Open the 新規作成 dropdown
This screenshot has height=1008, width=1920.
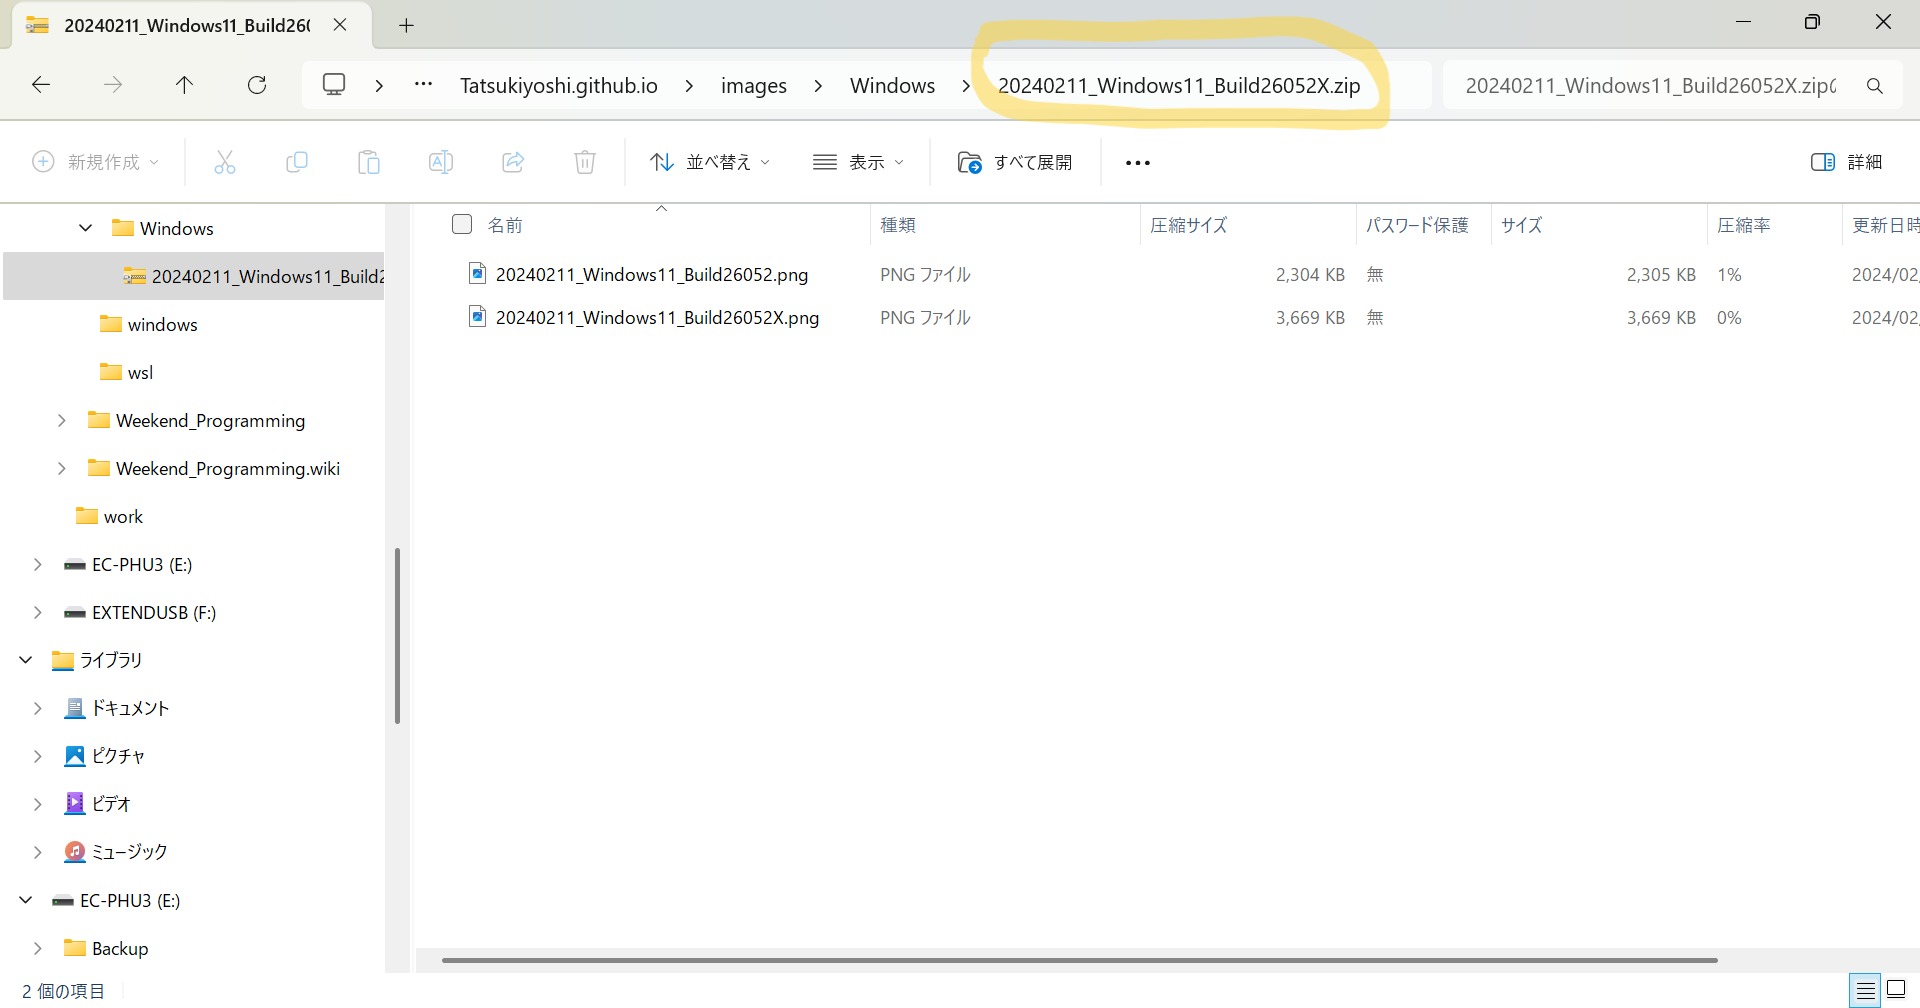pos(96,162)
